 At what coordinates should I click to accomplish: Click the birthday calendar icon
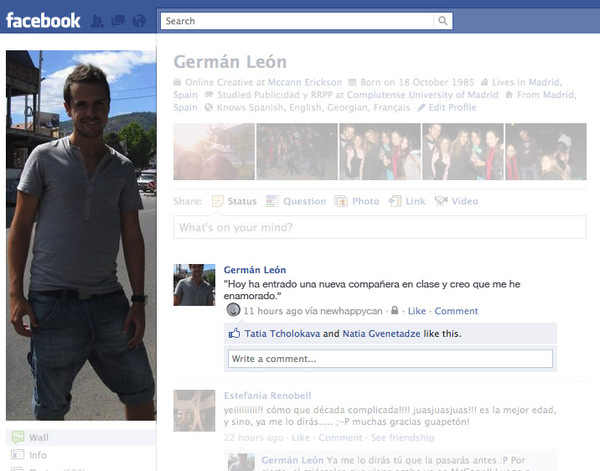(x=352, y=82)
